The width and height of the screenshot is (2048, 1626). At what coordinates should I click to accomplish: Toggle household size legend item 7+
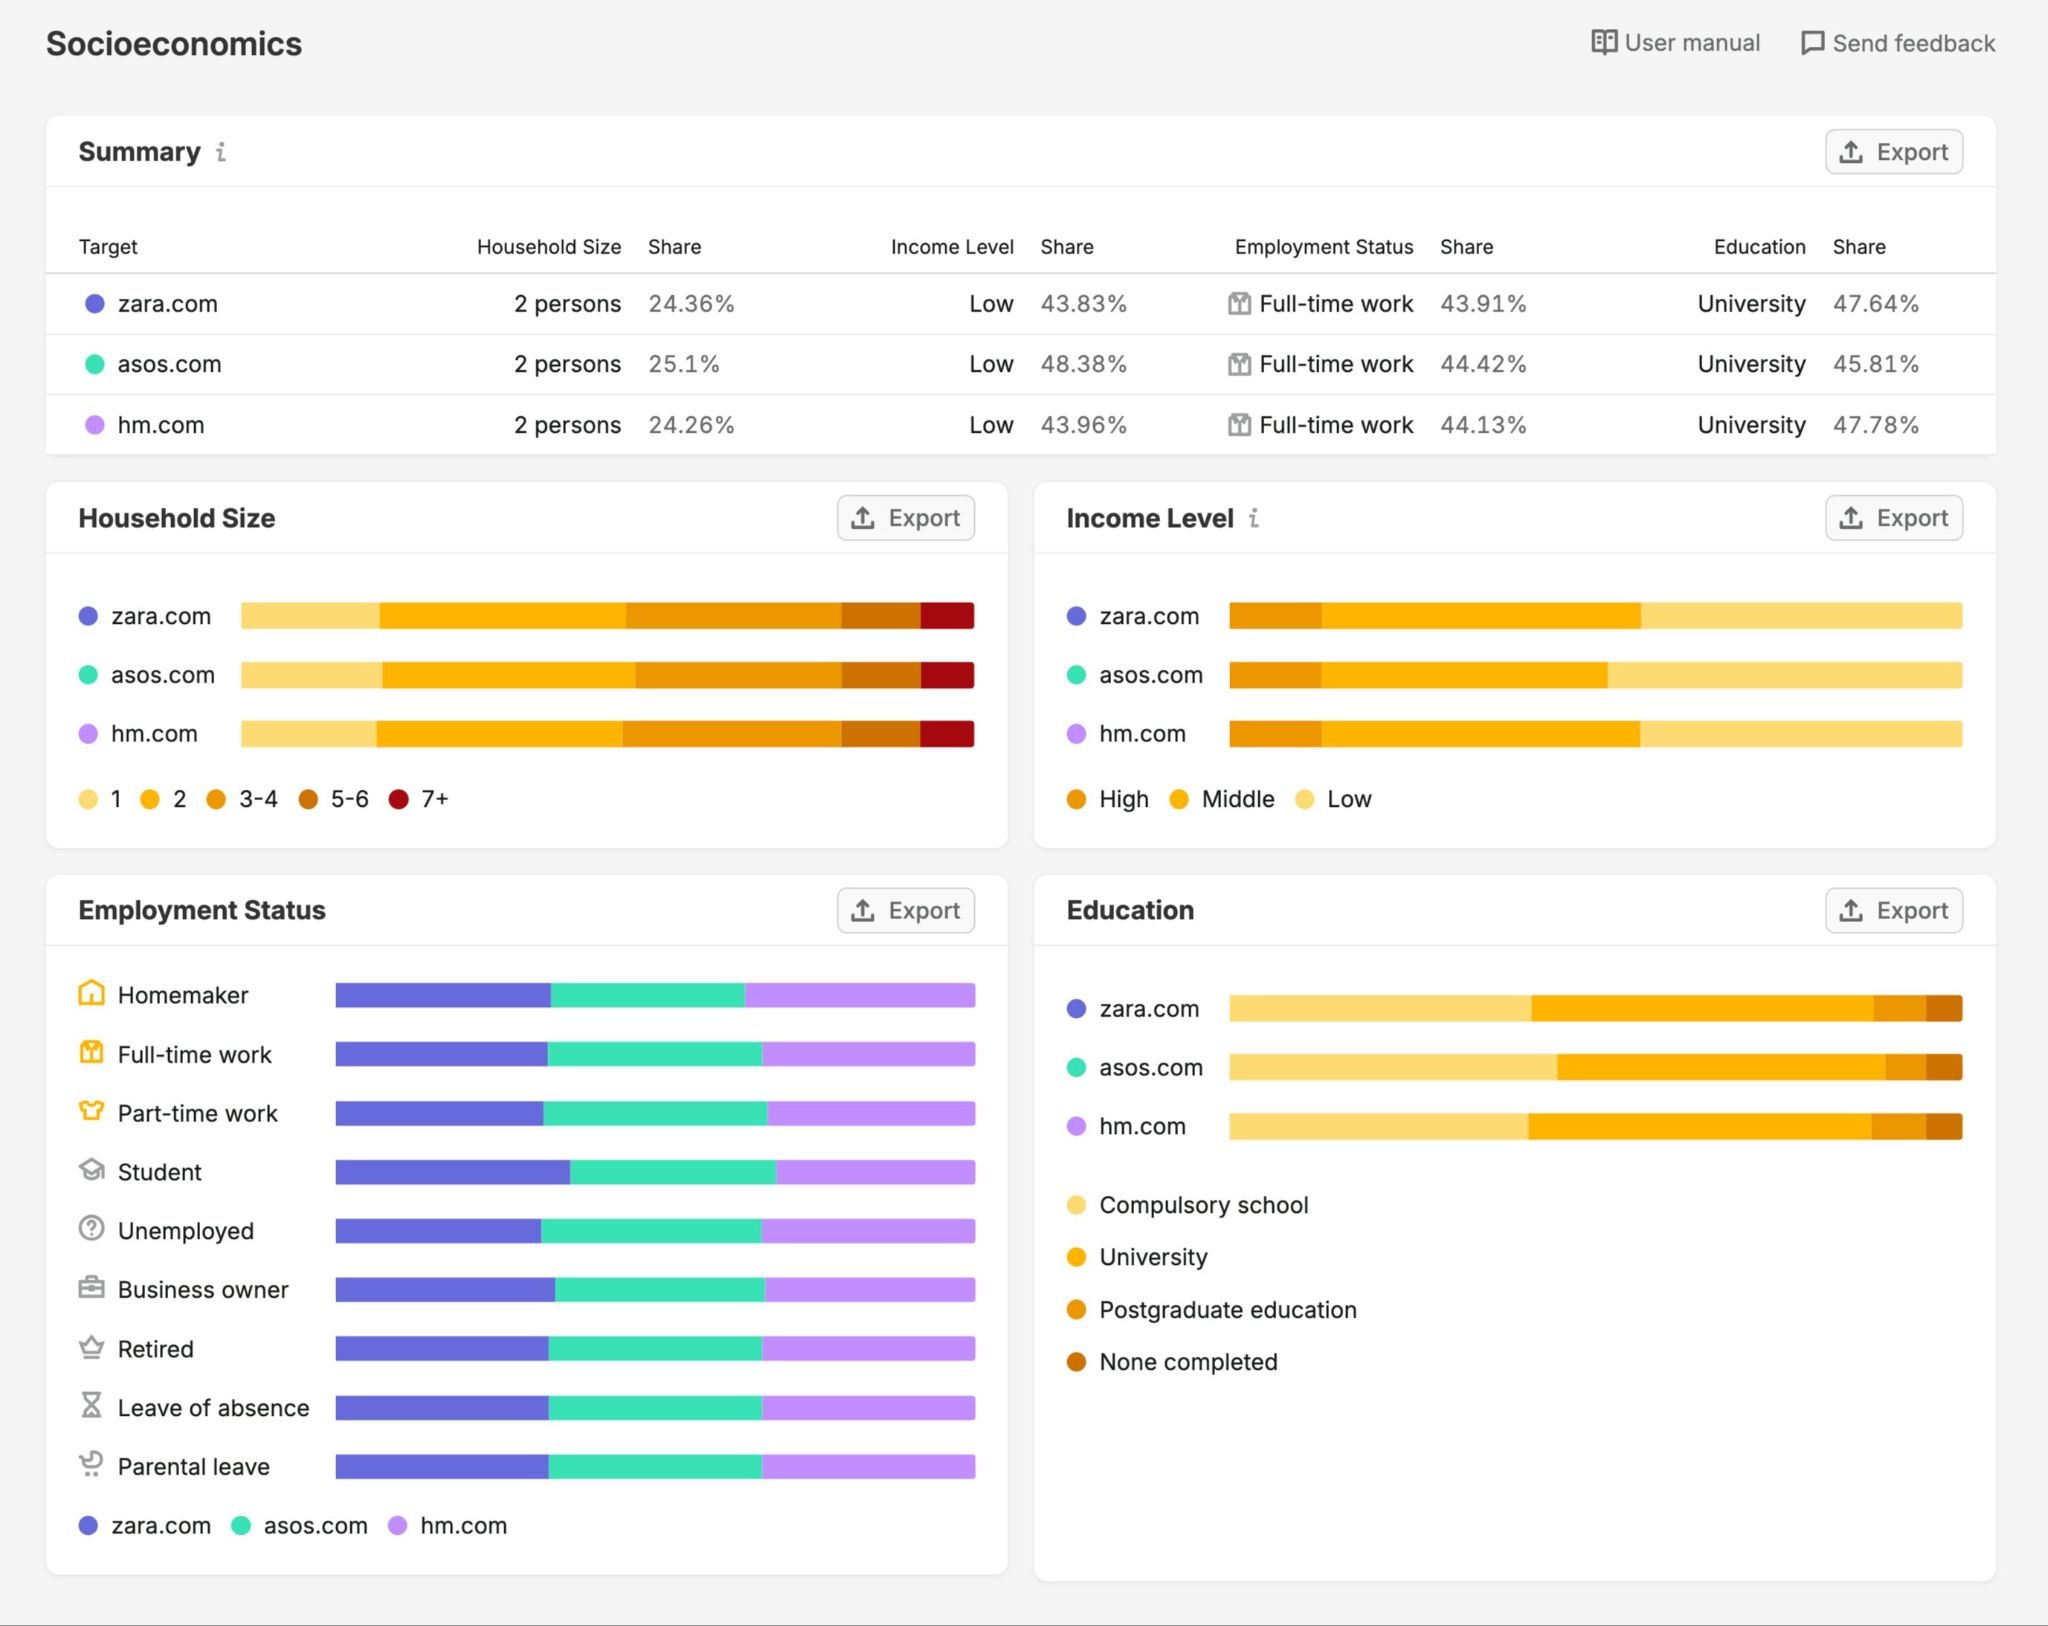[419, 799]
